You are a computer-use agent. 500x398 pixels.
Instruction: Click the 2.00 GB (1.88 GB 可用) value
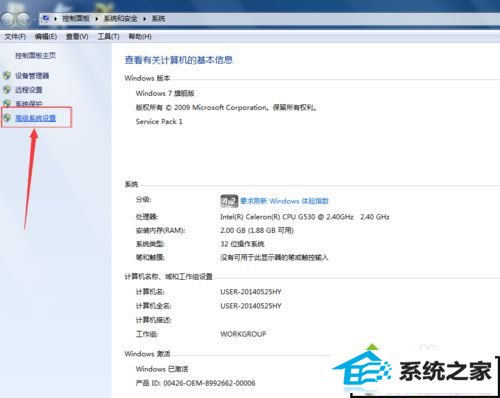[x=257, y=231]
